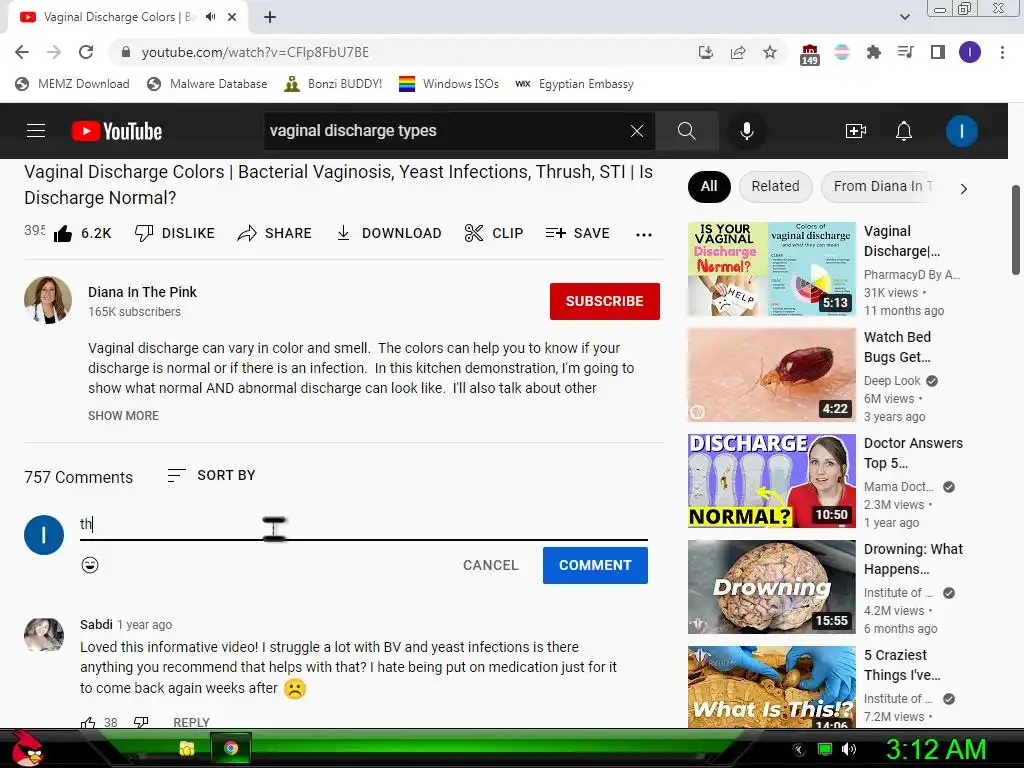
Task: Open Chrome profile avatar in toolbar
Action: 970,52
